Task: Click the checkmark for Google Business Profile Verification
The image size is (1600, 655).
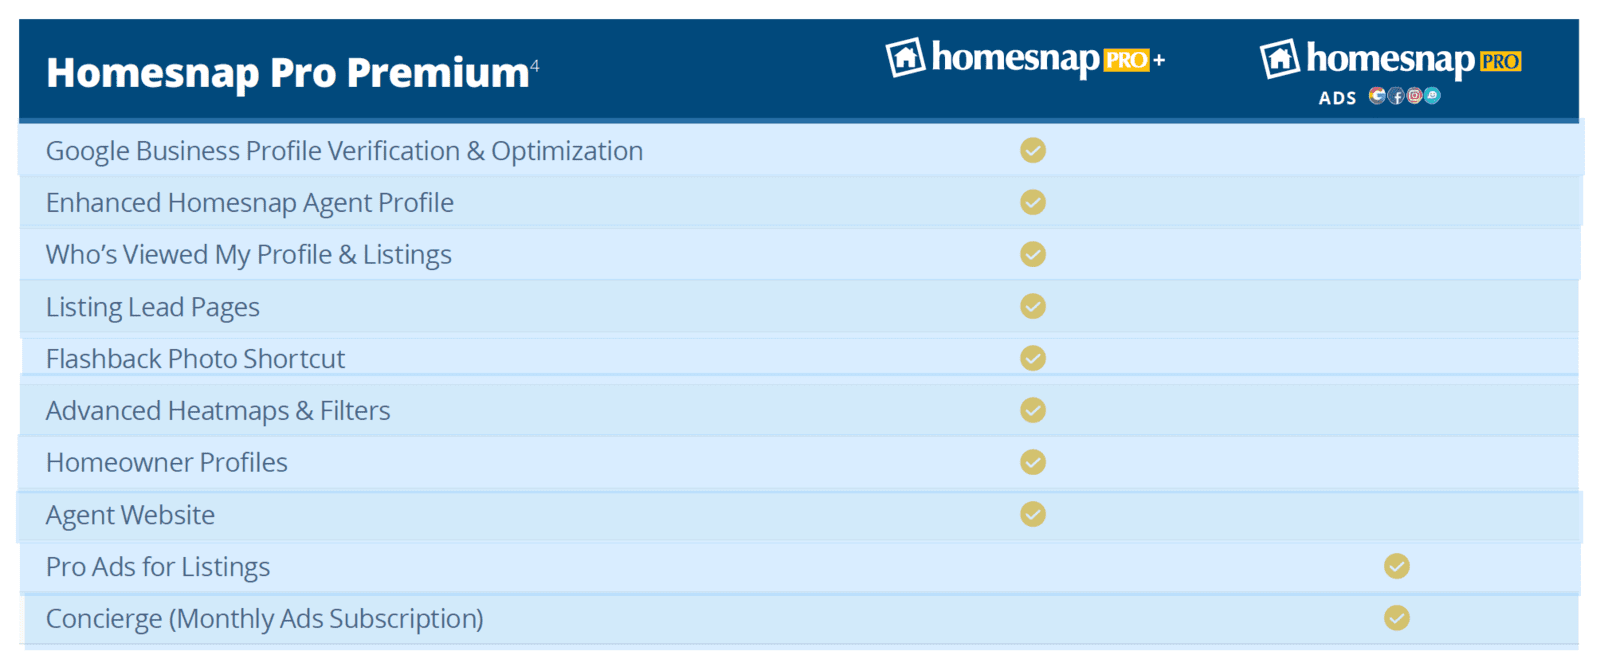Action: pos(1033,150)
